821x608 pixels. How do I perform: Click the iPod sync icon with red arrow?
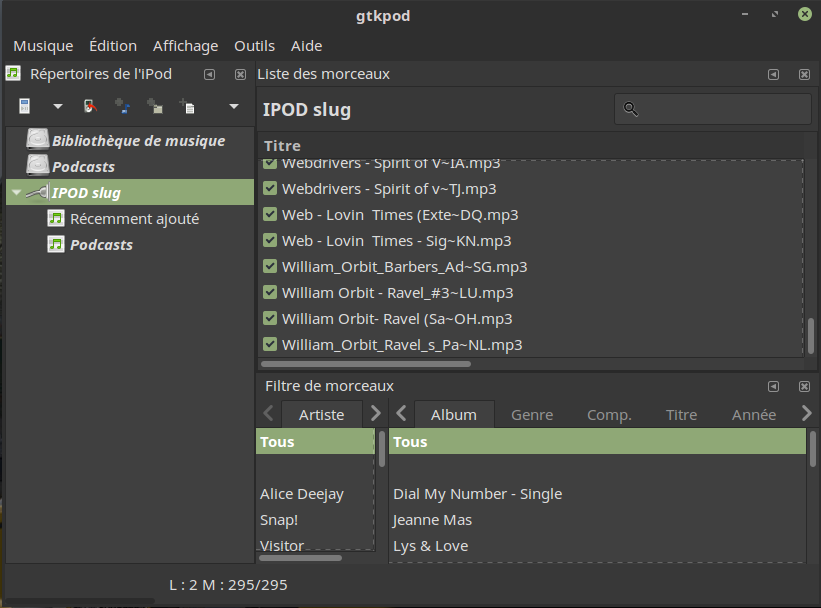90,106
